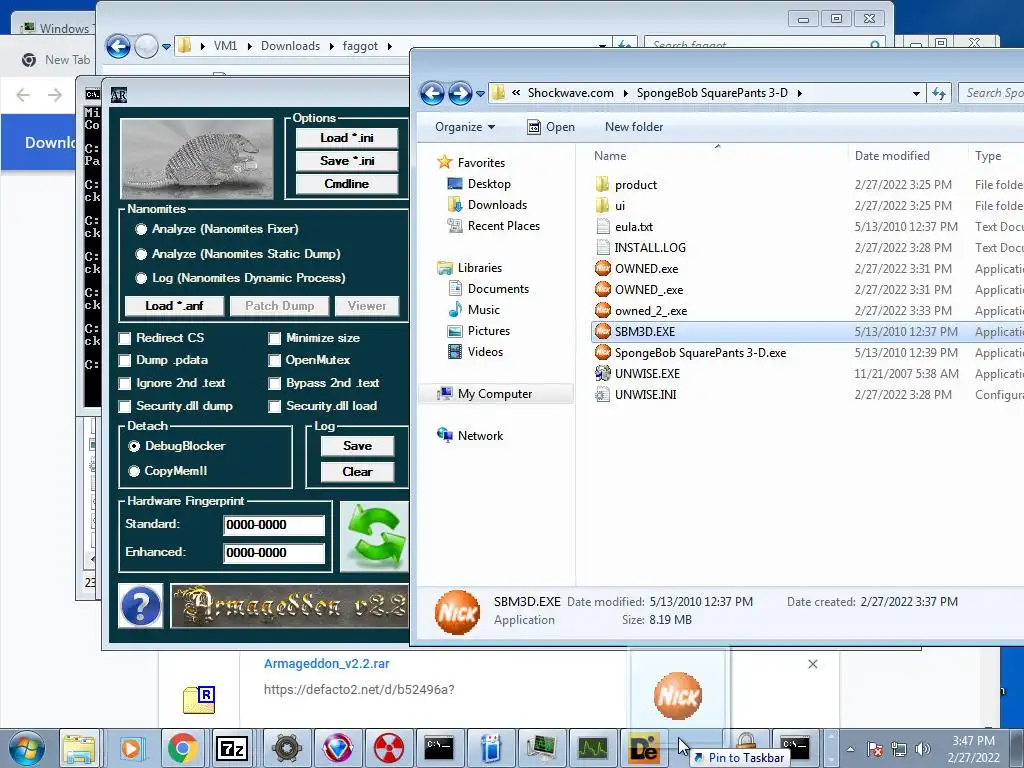Open the blue USB-like taskbar icon
Viewport: 1024px width, 768px height.
[x=490, y=748]
